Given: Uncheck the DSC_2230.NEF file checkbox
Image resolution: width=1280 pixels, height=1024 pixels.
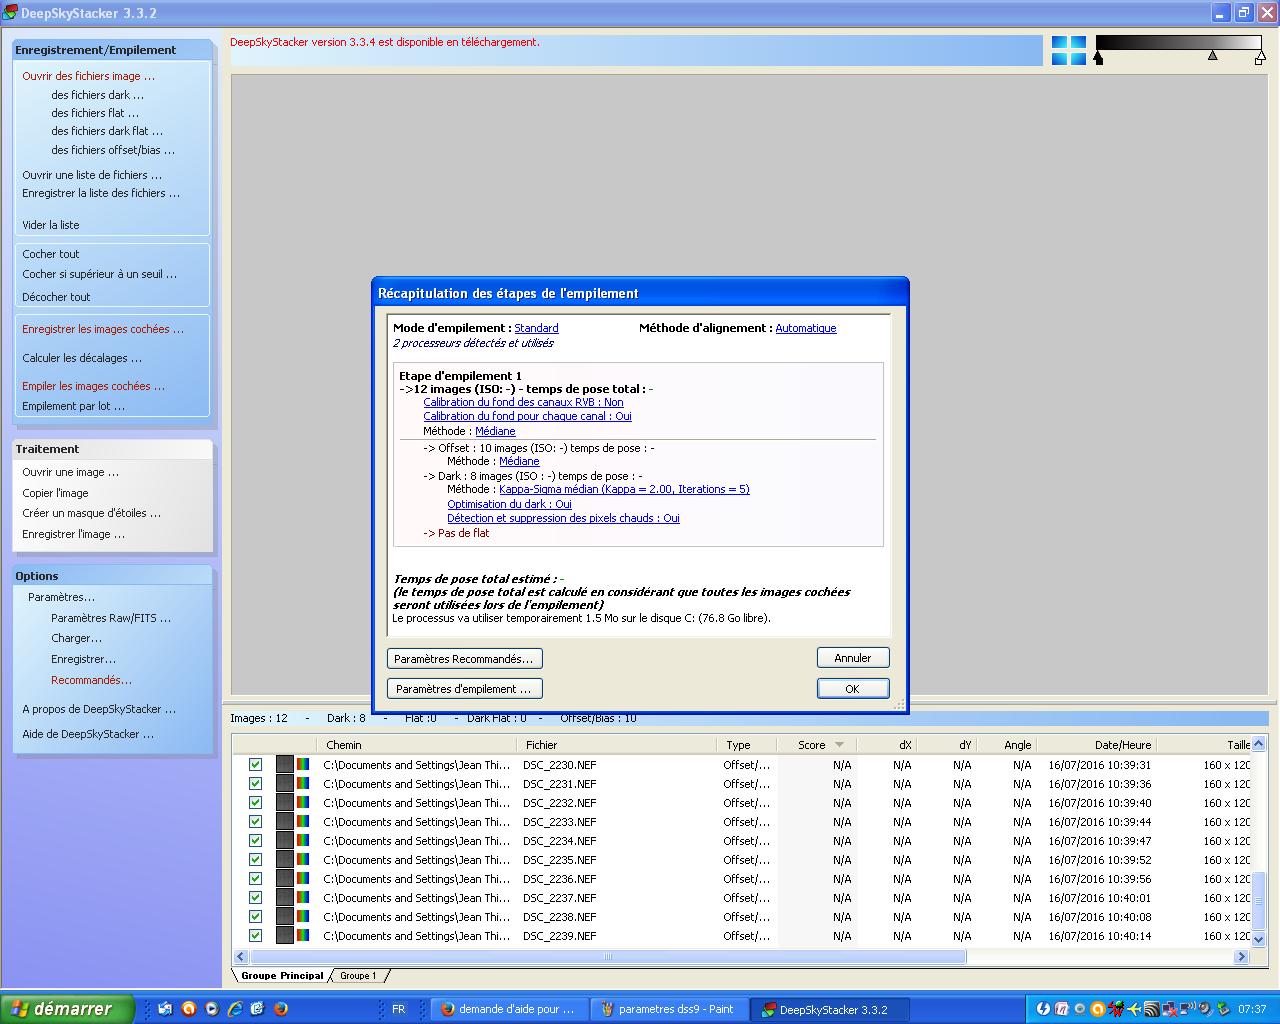Looking at the screenshot, I should 255,764.
